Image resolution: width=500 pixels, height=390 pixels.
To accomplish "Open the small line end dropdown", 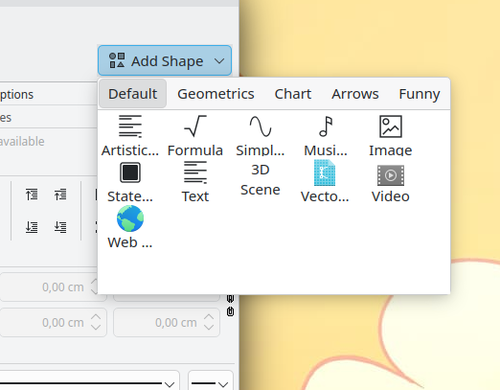I will [211, 381].
